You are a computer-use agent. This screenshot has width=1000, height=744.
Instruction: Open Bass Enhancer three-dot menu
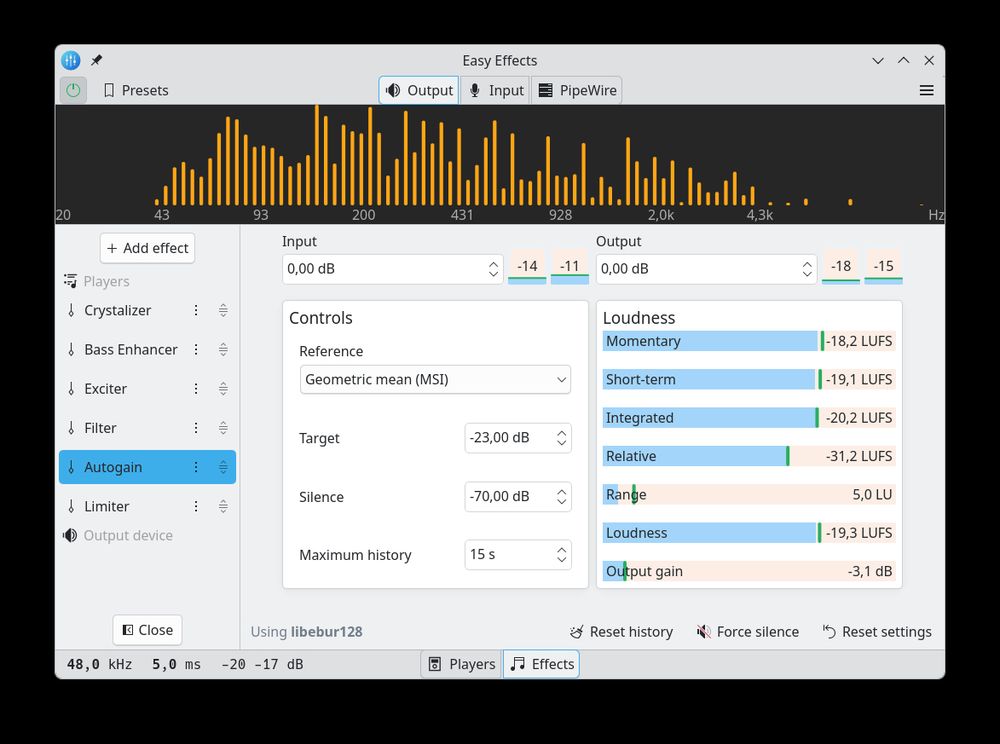[196, 349]
